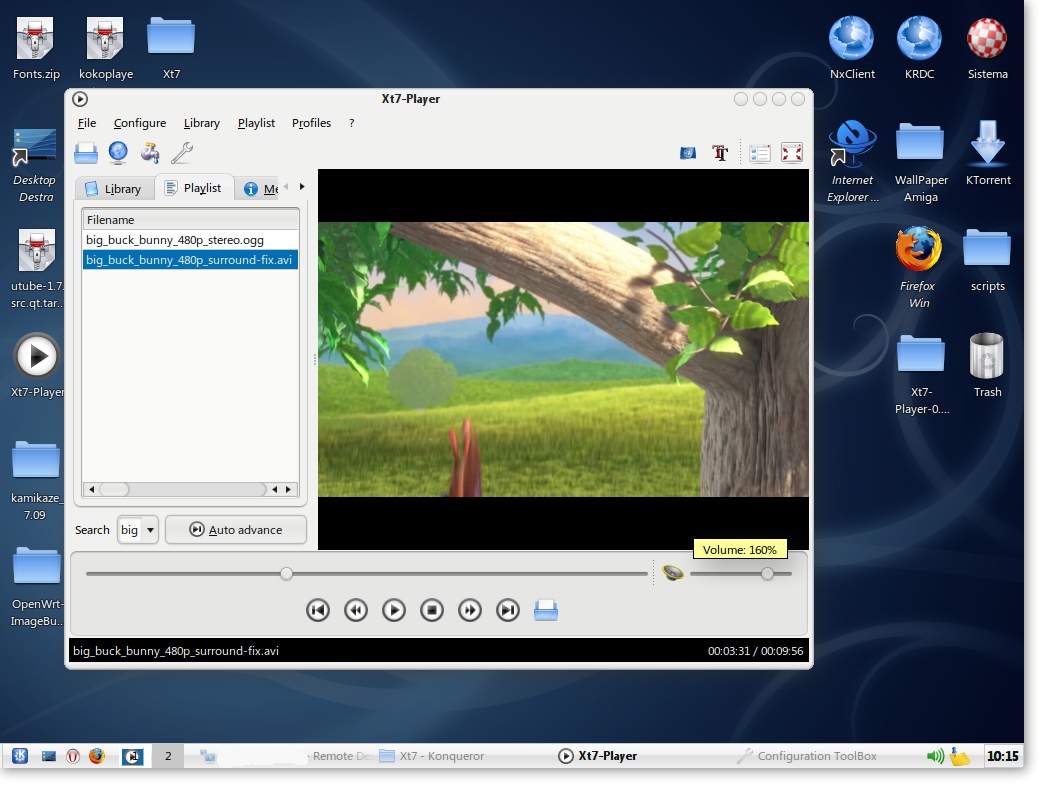The width and height of the screenshot is (1048, 792).
Task: Click the drive icon beside playback controls
Action: click(x=546, y=610)
